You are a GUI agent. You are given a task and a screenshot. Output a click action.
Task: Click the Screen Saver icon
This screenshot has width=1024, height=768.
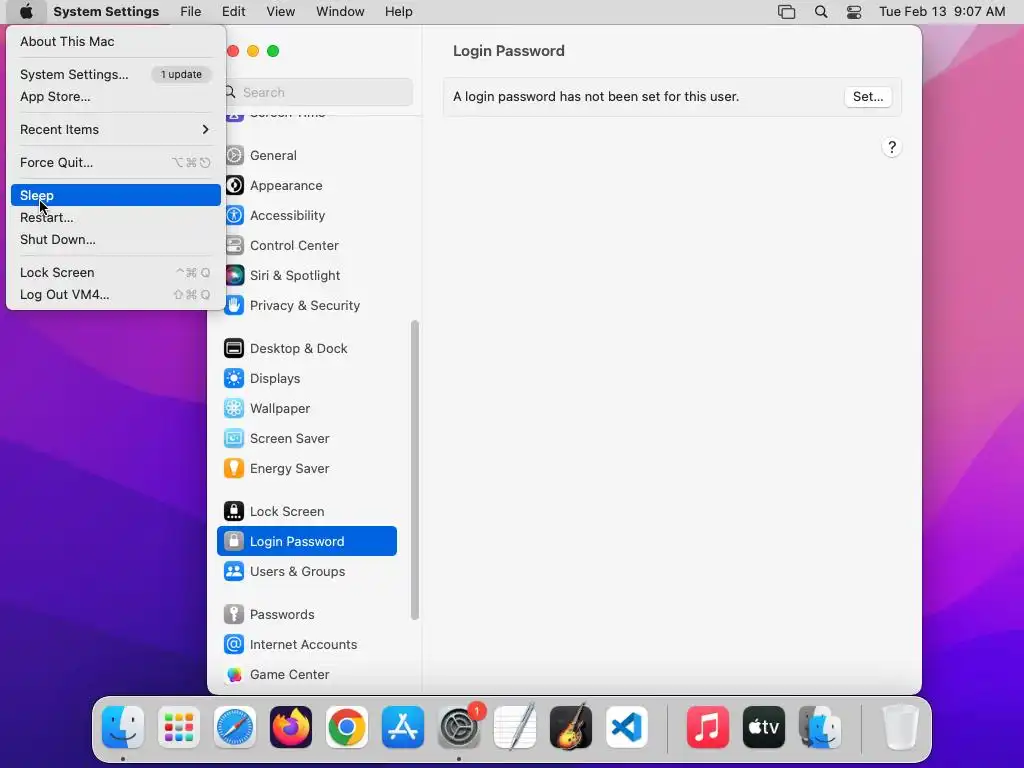click(234, 439)
